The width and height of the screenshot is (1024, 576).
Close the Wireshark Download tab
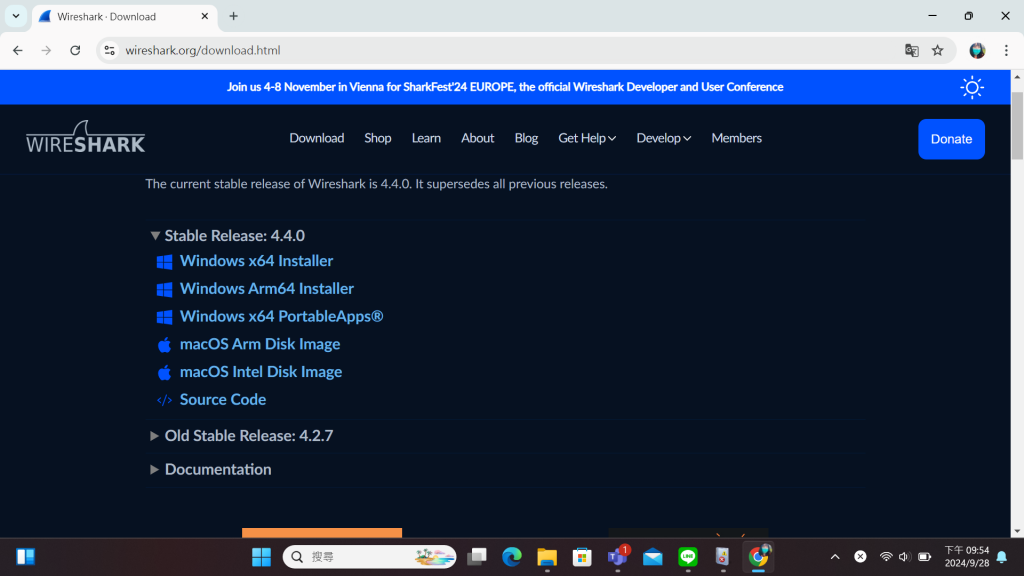[x=204, y=16]
